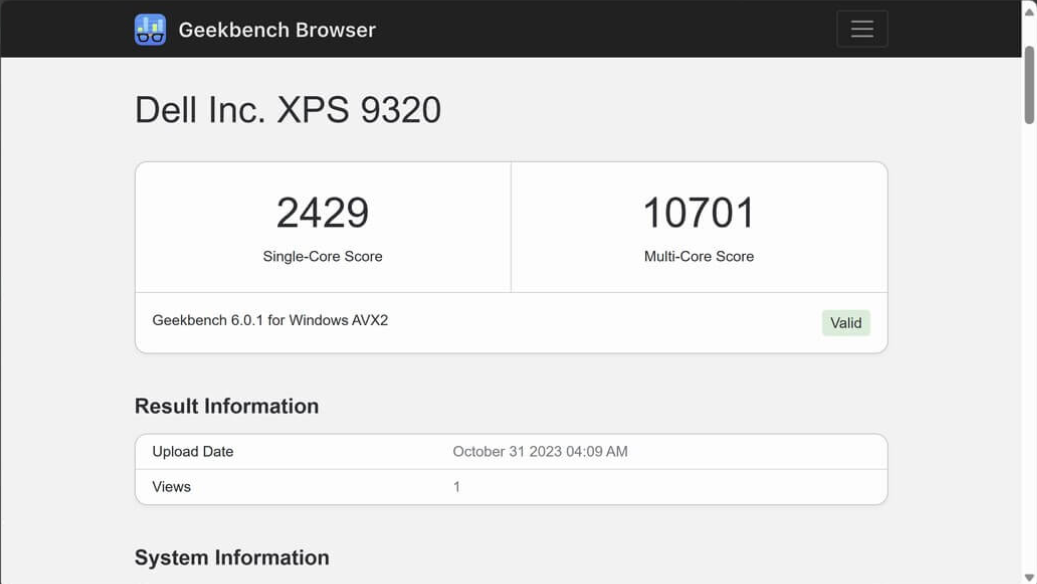Select the Upload Date row
Viewport: 1037px width, 584px height.
tap(511, 451)
